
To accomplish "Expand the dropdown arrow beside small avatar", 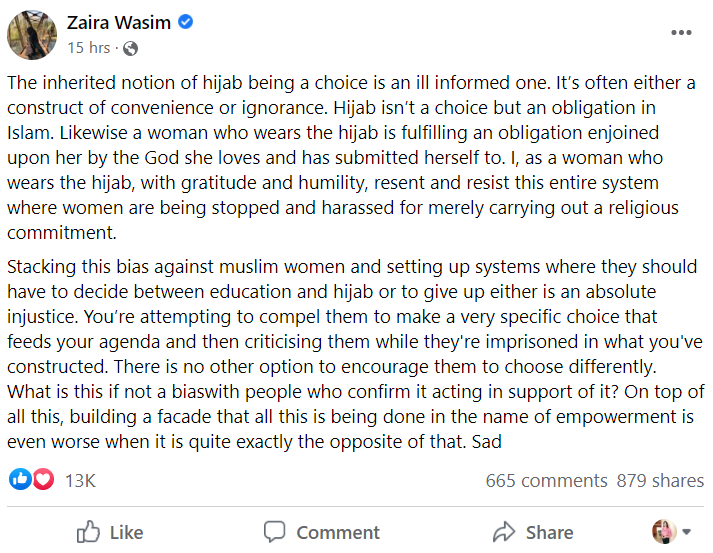I will [x=686, y=532].
